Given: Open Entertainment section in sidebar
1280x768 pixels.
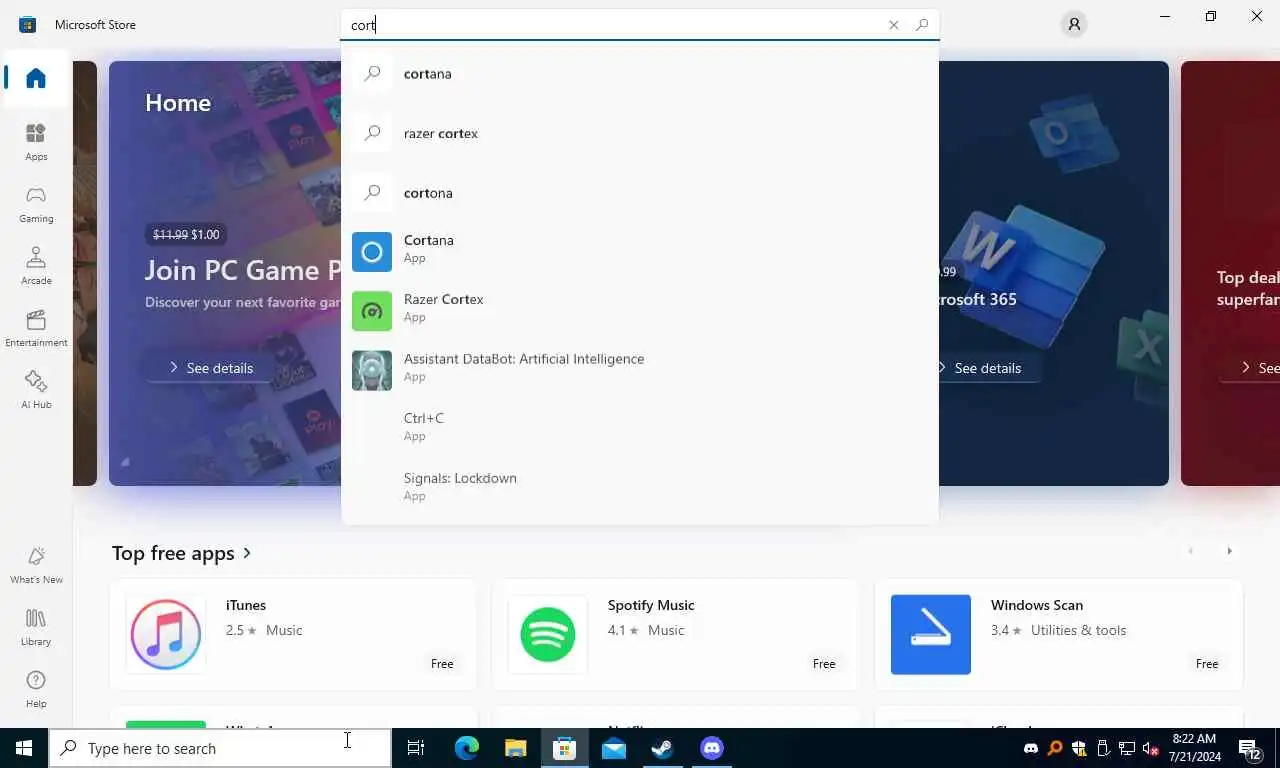Looking at the screenshot, I should pyautogui.click(x=36, y=328).
